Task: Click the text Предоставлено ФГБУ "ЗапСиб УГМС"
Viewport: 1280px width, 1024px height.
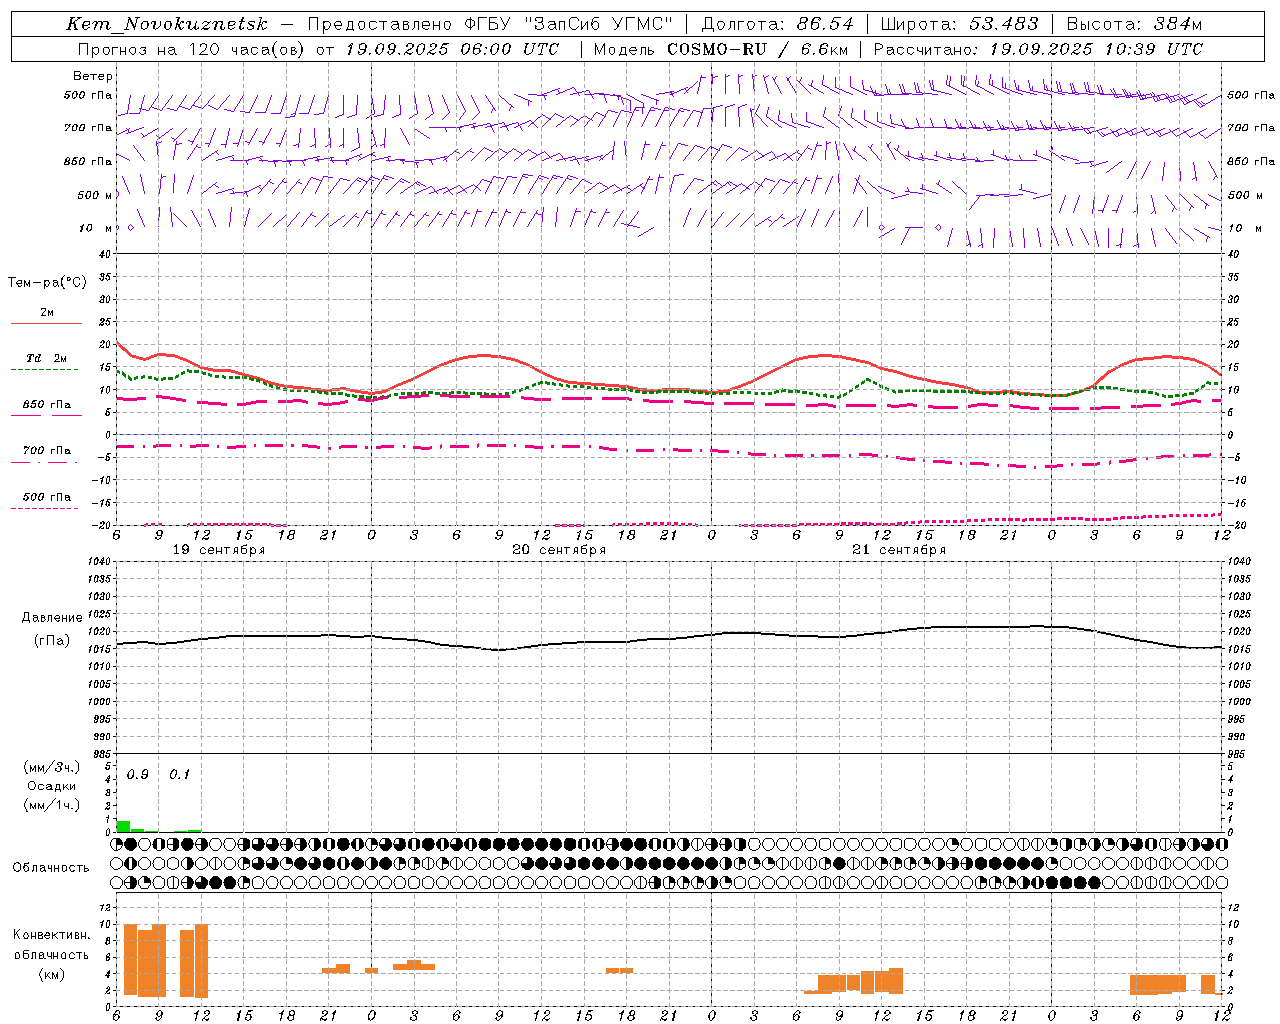Action: (489, 24)
